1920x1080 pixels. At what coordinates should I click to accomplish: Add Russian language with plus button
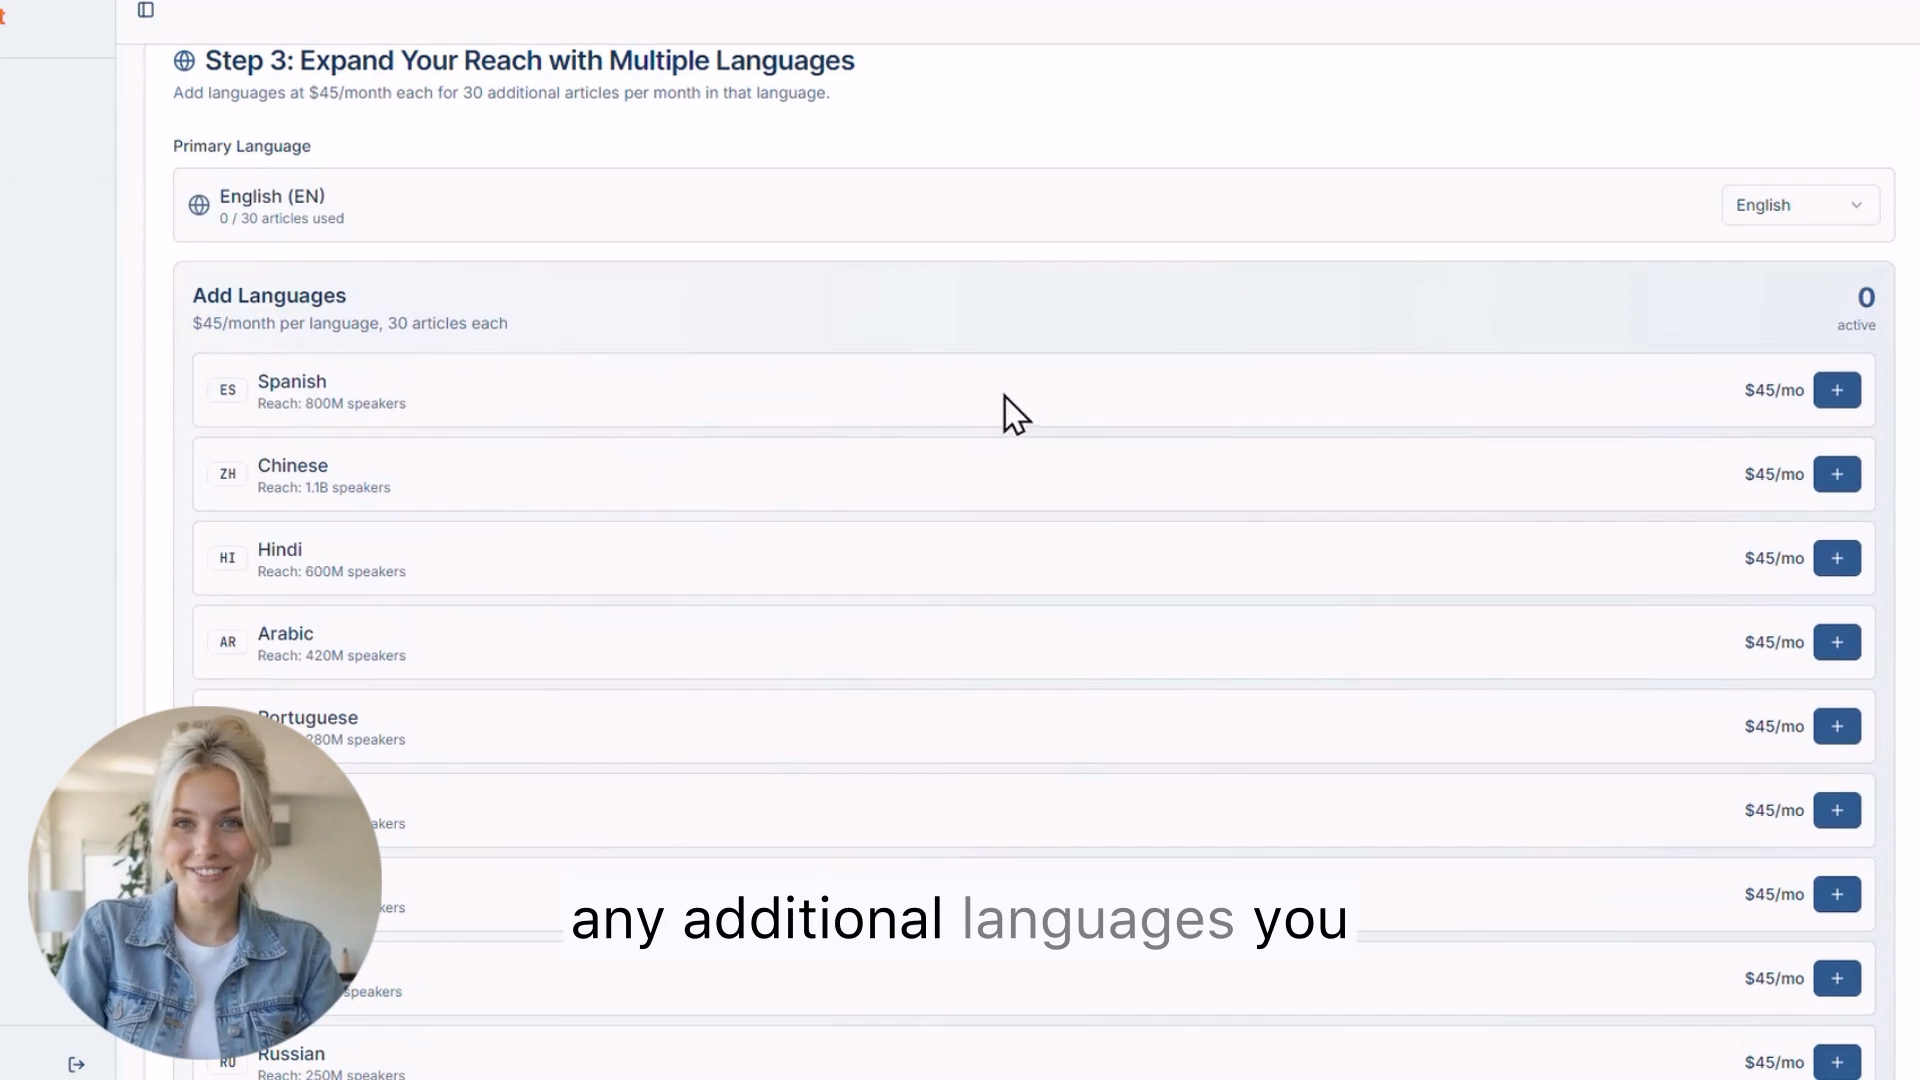1836,1061
